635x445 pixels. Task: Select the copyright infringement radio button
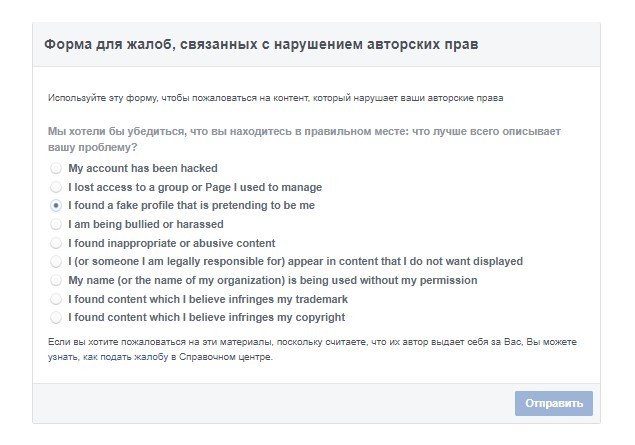[x=55, y=317]
